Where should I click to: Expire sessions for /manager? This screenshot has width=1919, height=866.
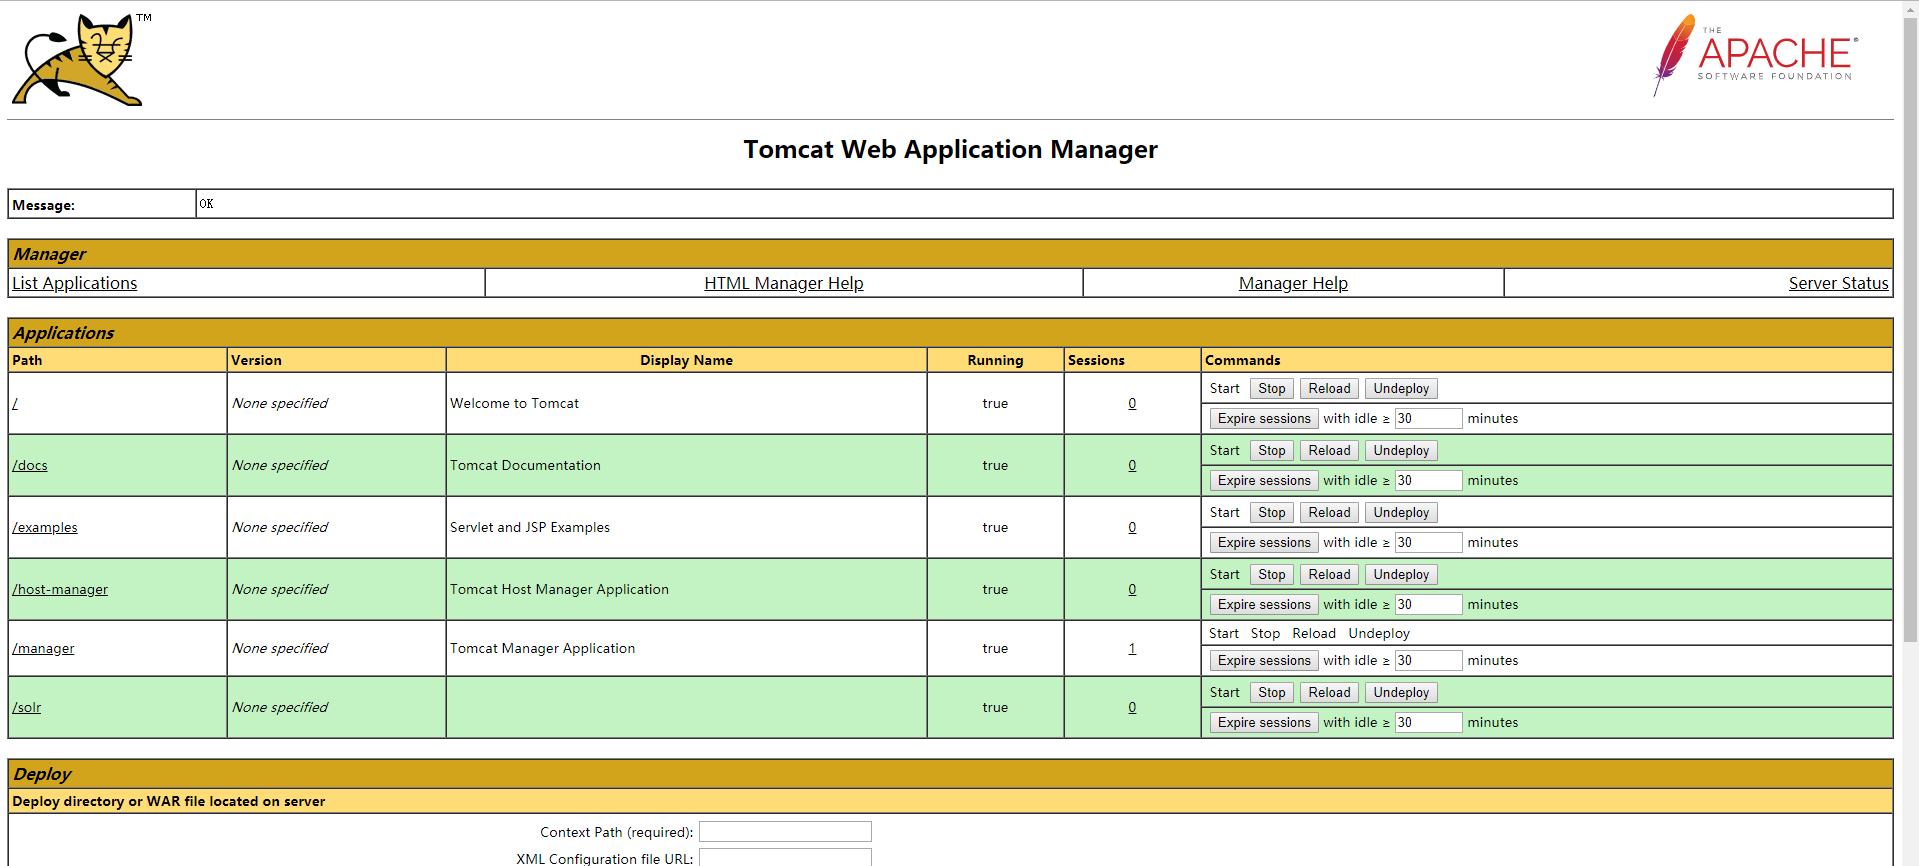pyautogui.click(x=1264, y=661)
